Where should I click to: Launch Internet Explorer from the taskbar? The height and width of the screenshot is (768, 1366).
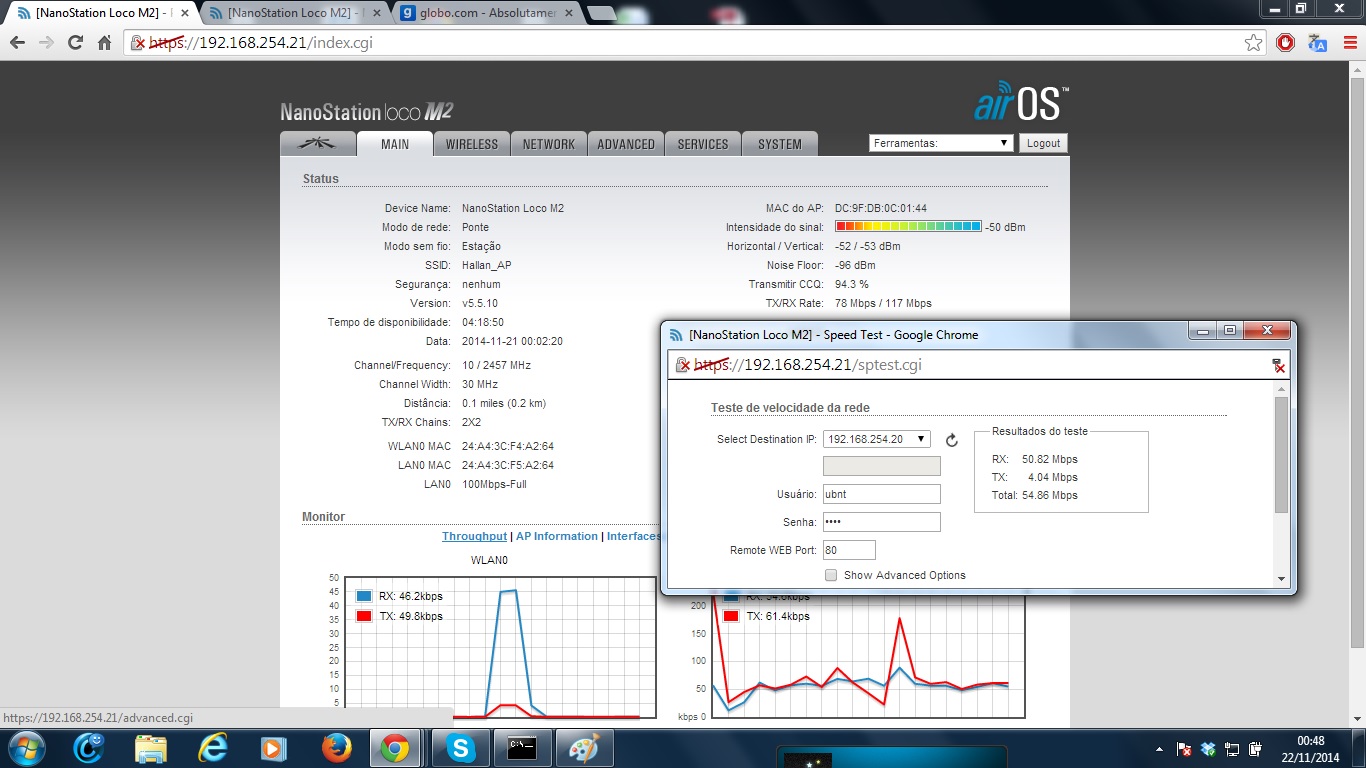214,748
